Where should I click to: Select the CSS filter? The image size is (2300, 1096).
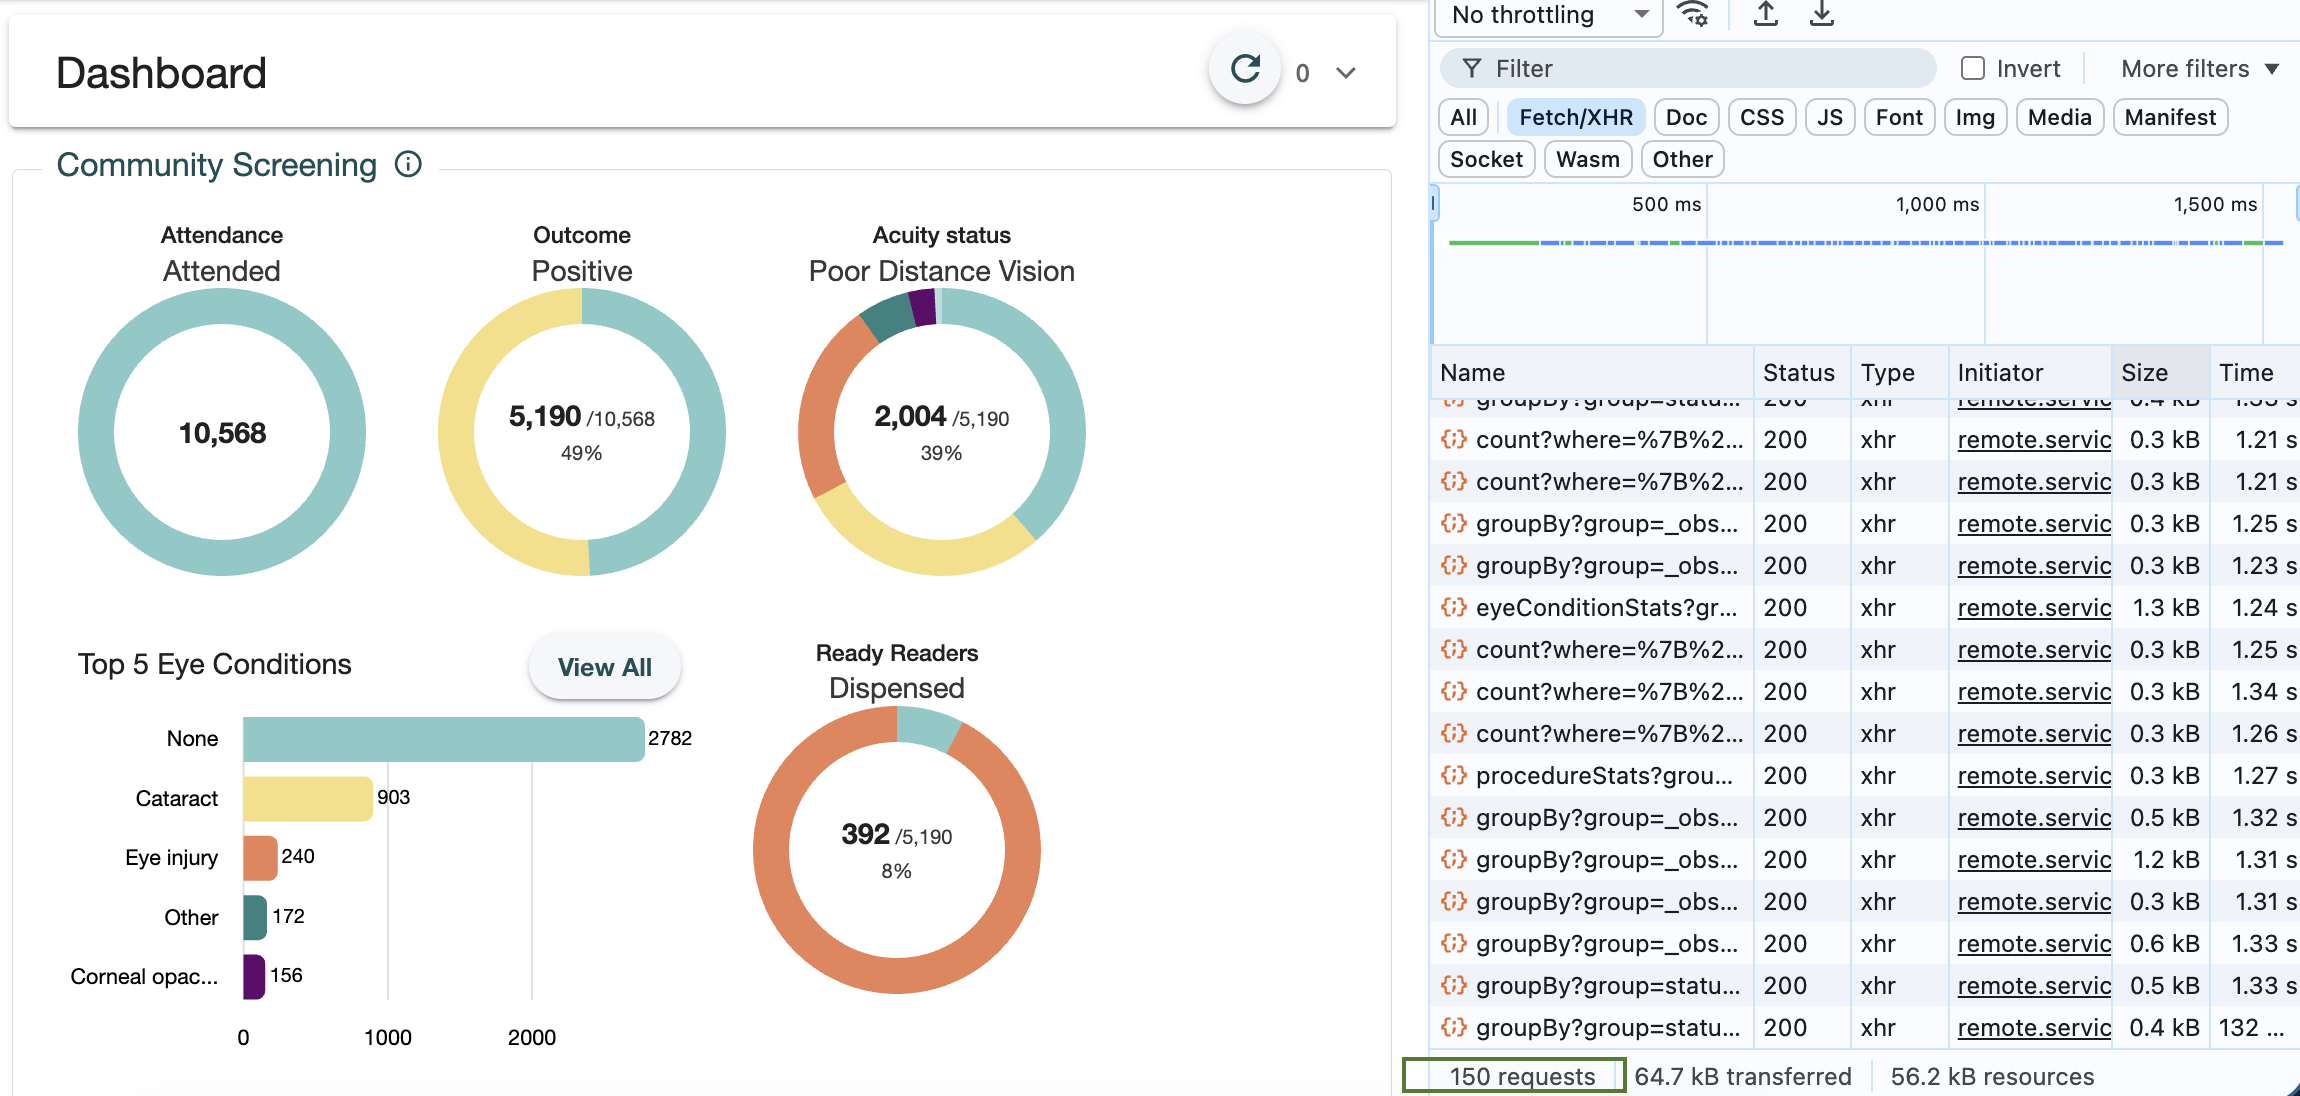[x=1762, y=117]
